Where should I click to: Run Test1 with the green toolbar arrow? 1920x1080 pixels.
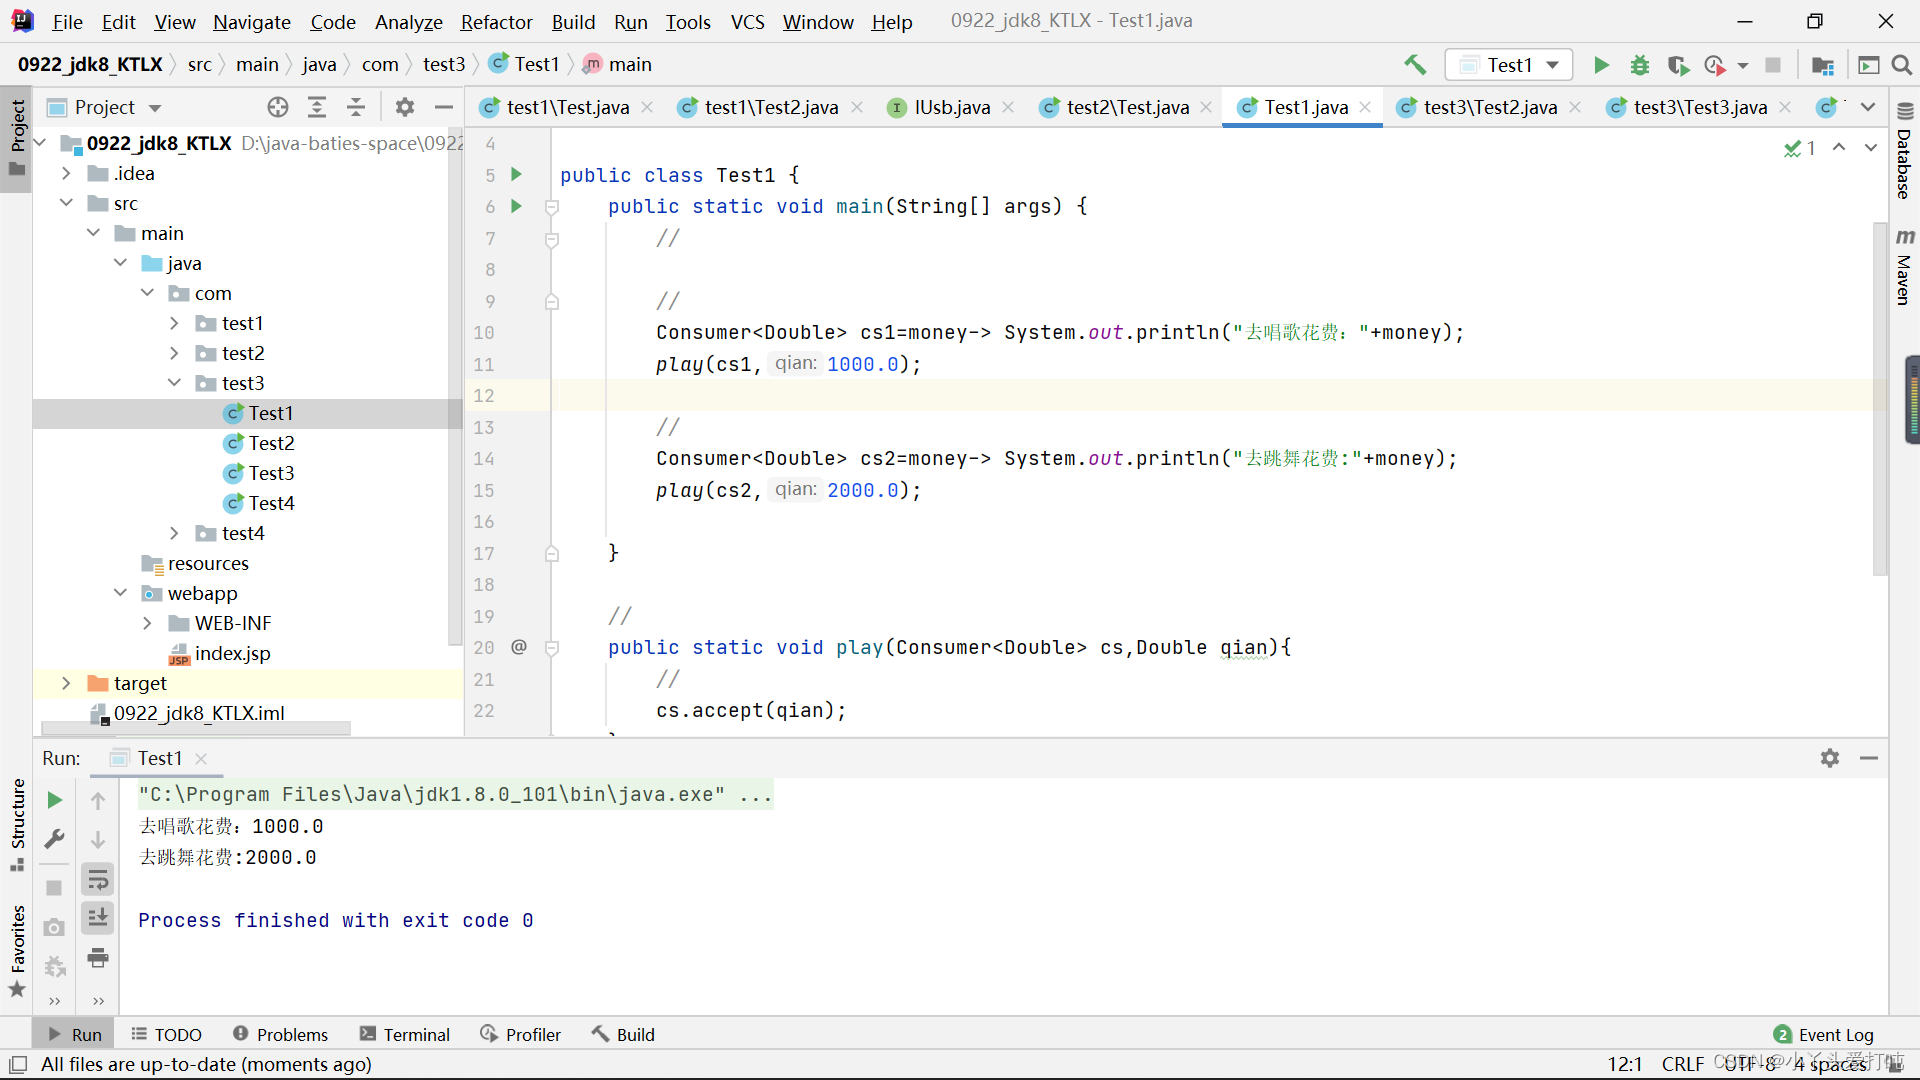(1601, 65)
